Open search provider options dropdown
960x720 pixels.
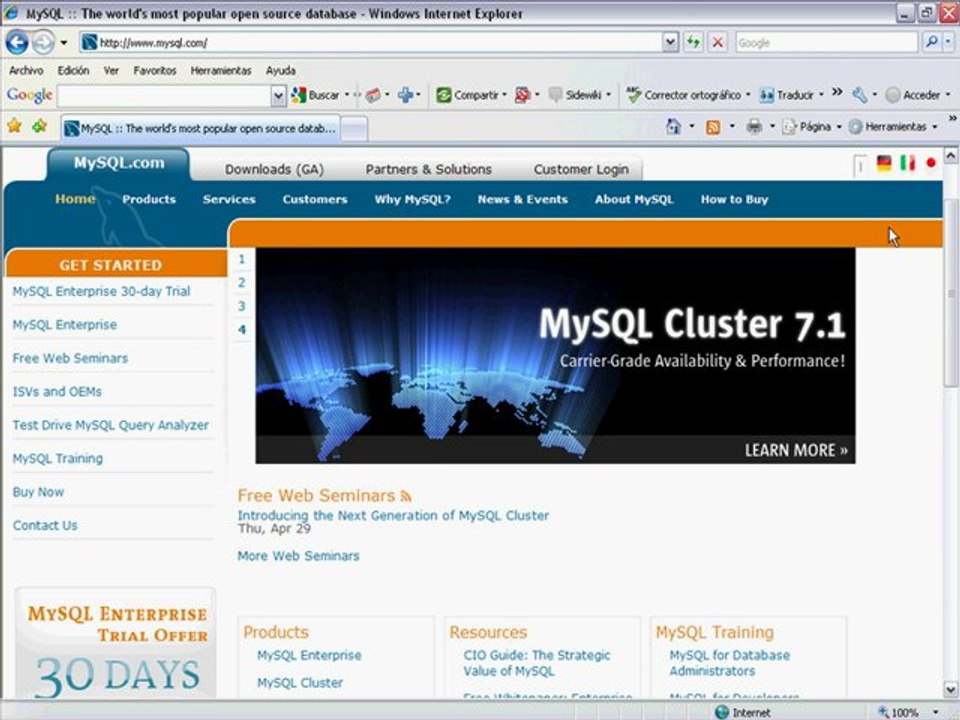tap(948, 42)
